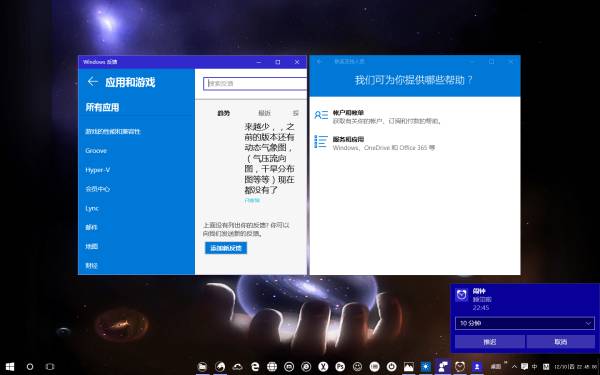The image size is (600, 375).
Task: Click 取消 to dismiss the alarm
Action: [560, 342]
